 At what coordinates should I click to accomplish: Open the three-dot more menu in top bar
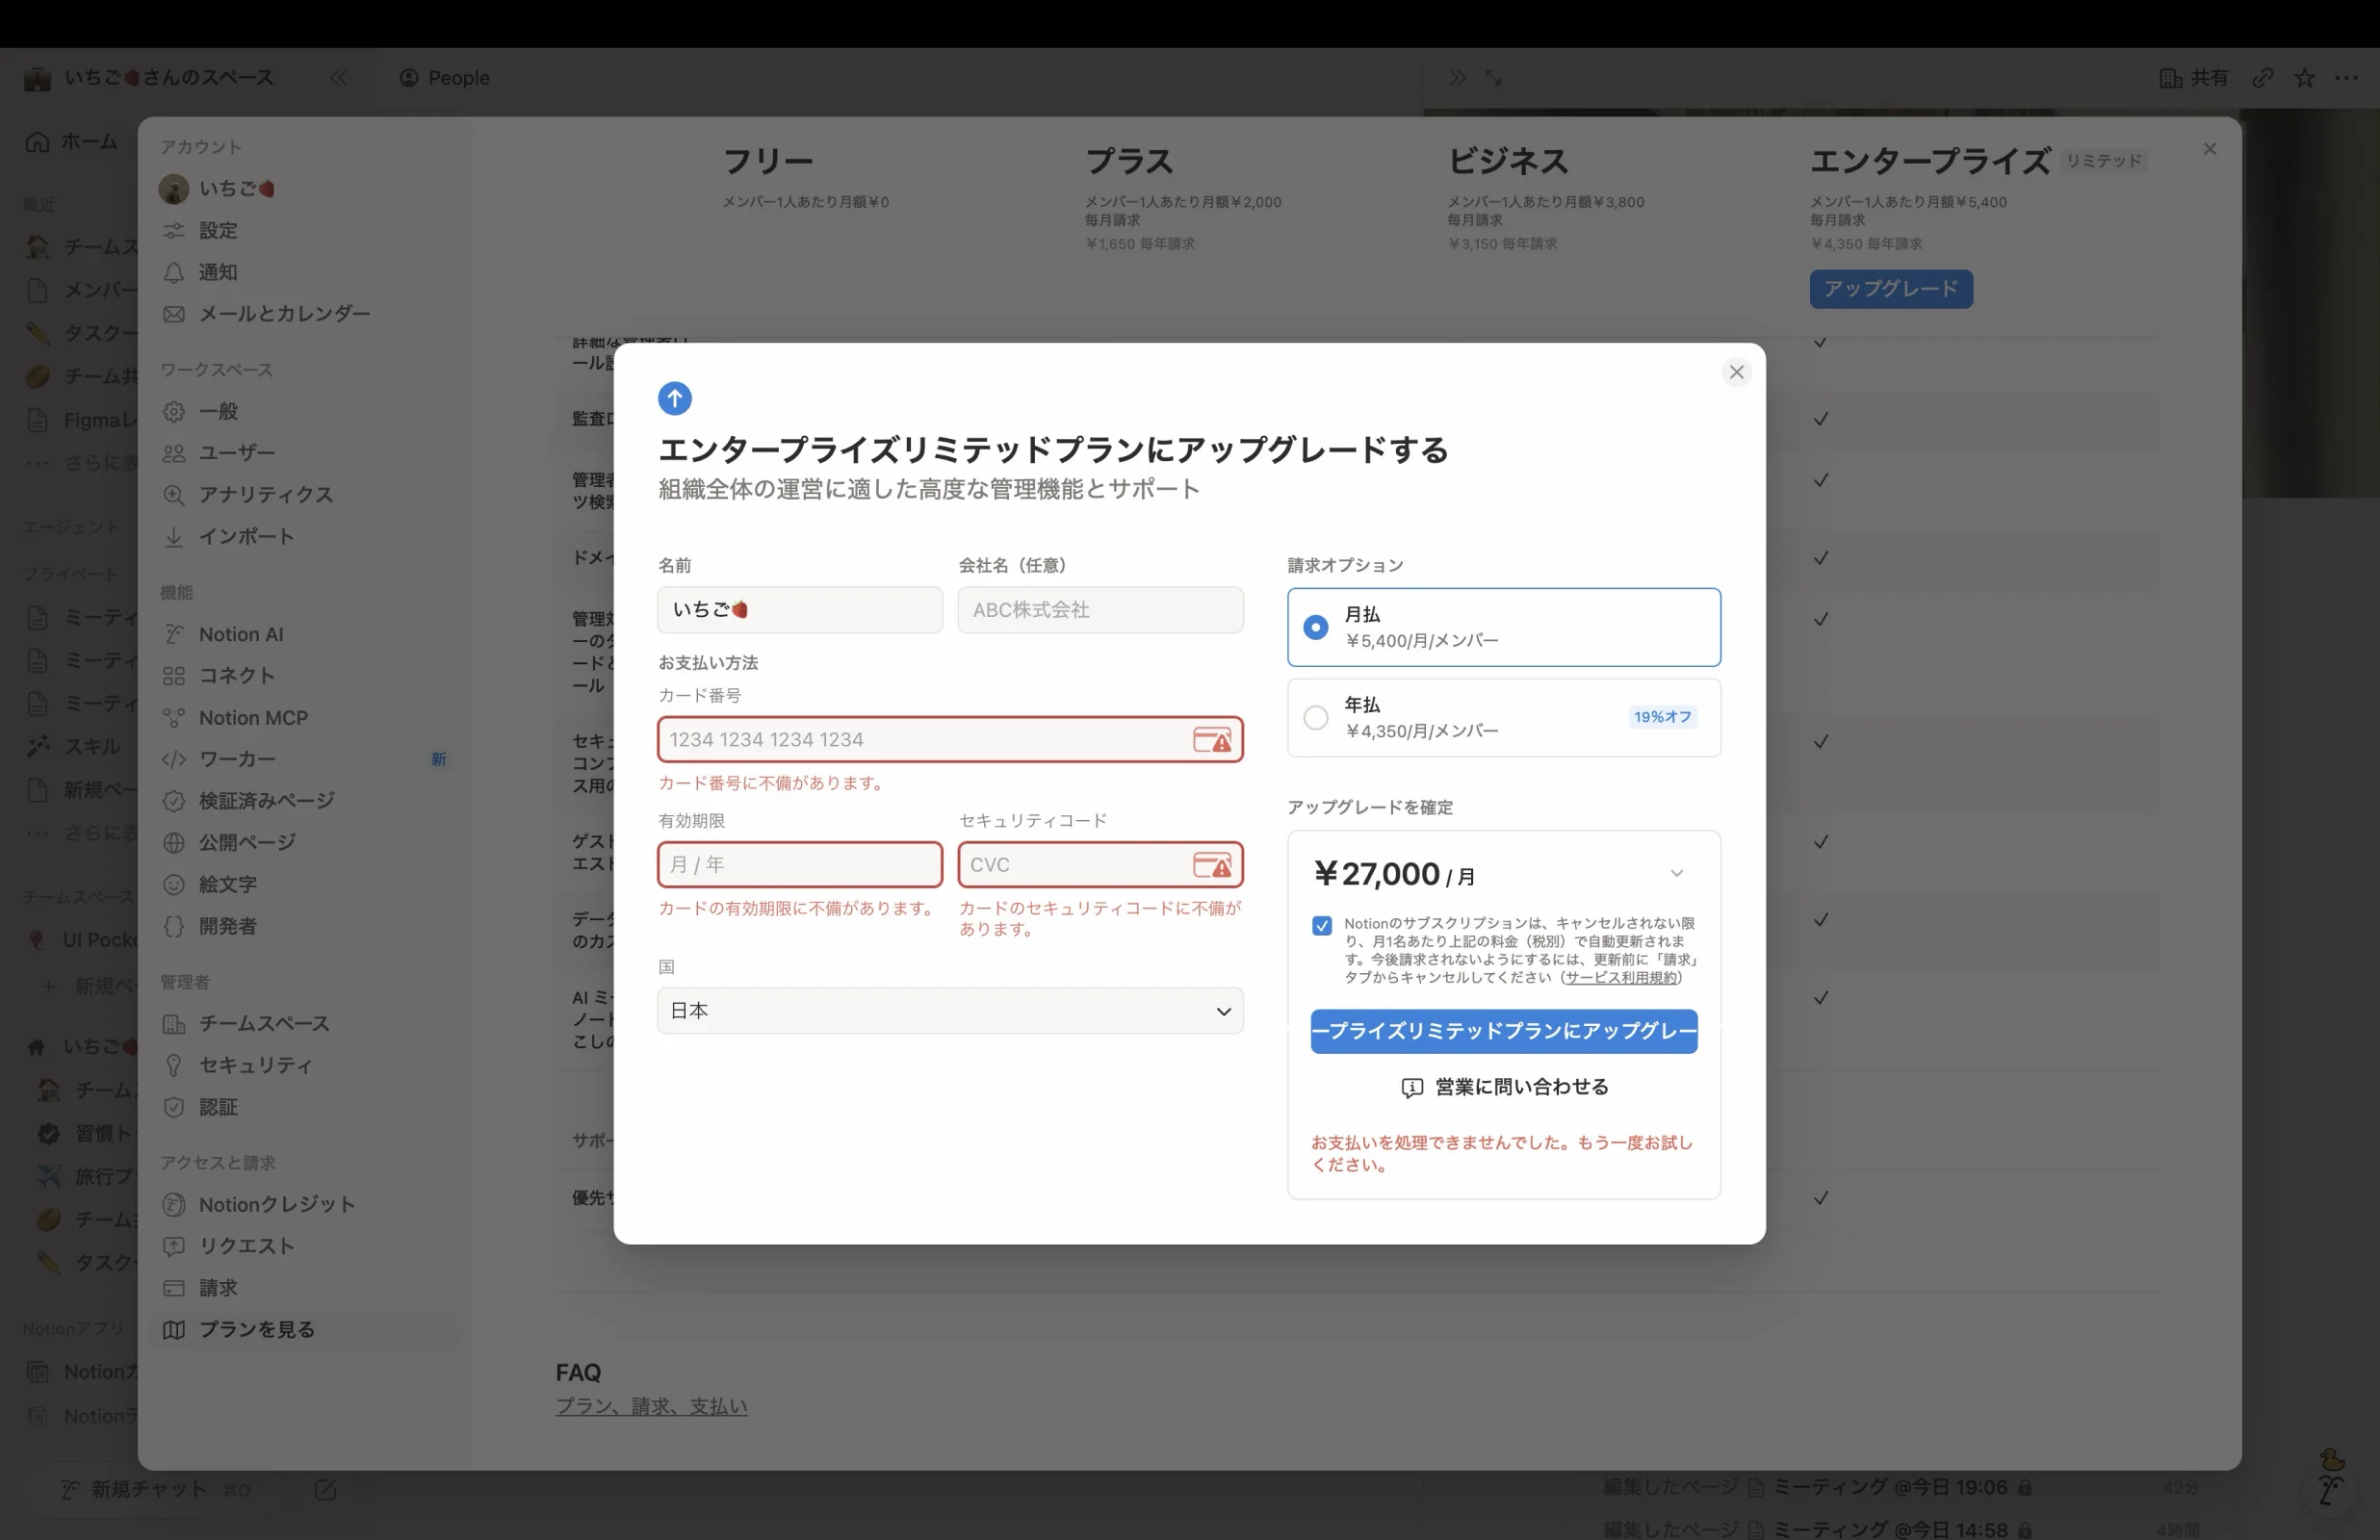[2346, 78]
